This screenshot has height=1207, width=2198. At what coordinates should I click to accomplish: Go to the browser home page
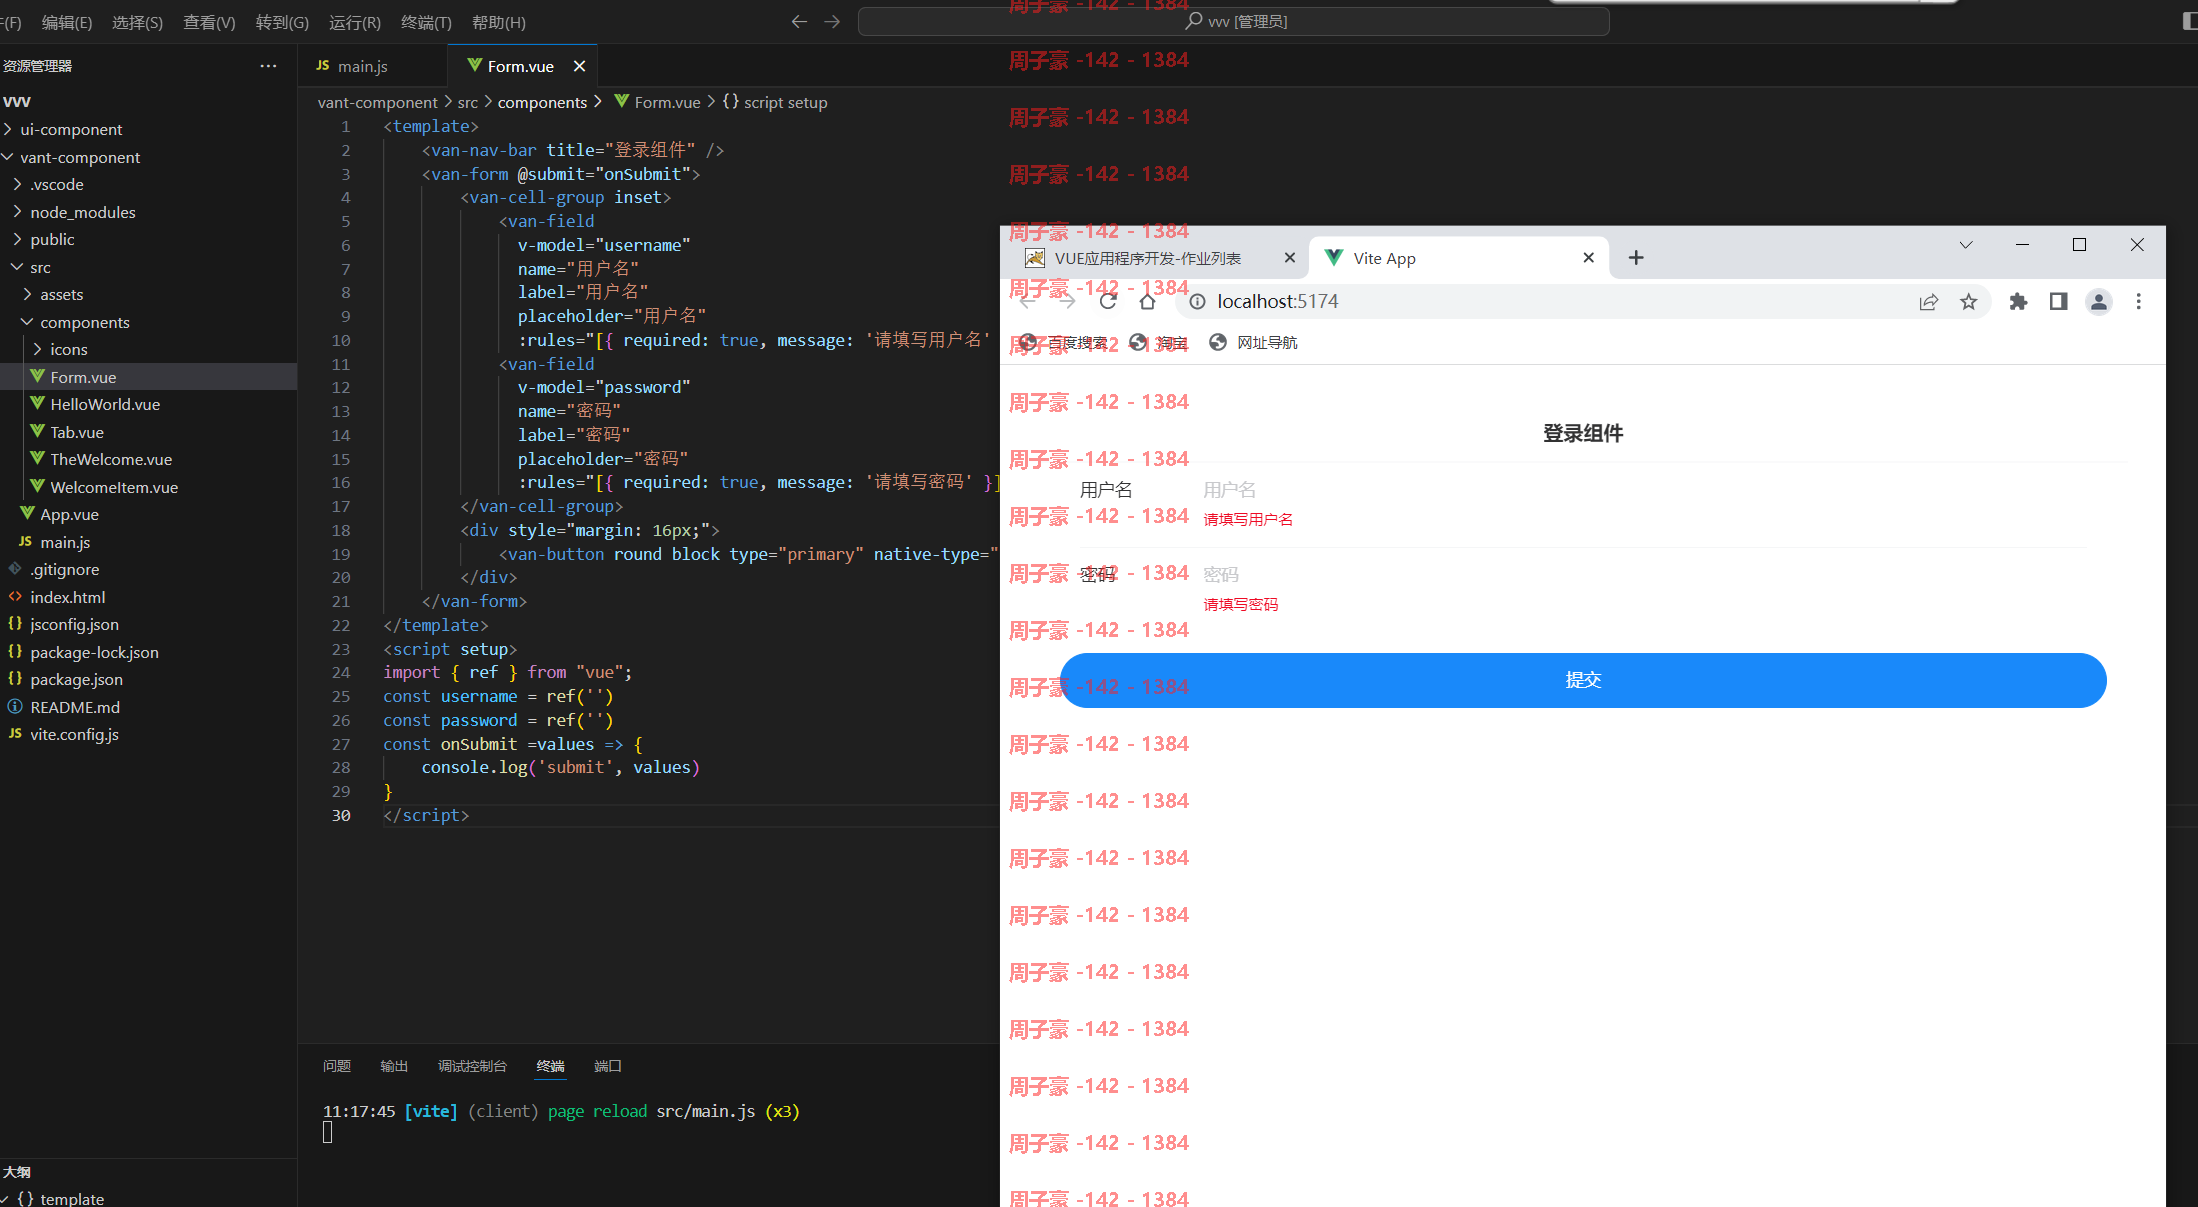coord(1148,301)
